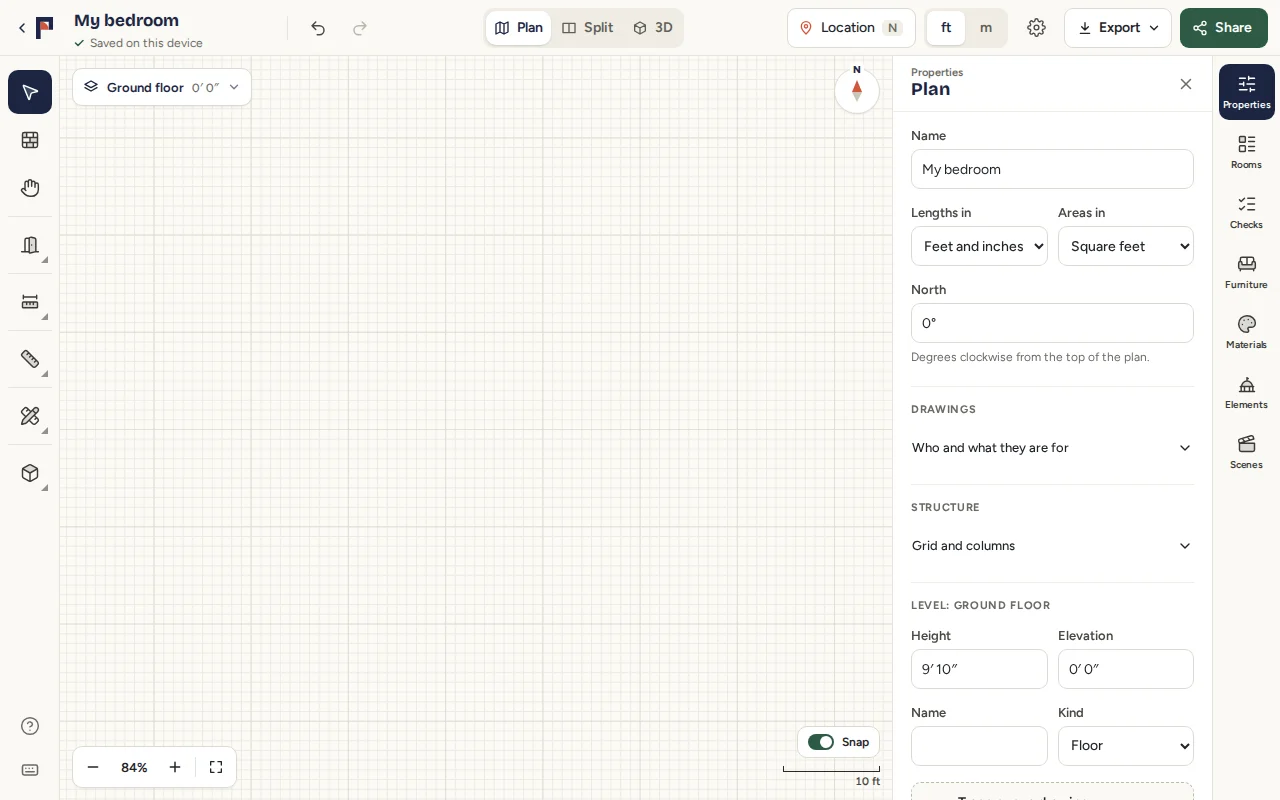Select the arrow pointer tool
The height and width of the screenshot is (800, 1280).
tap(30, 92)
